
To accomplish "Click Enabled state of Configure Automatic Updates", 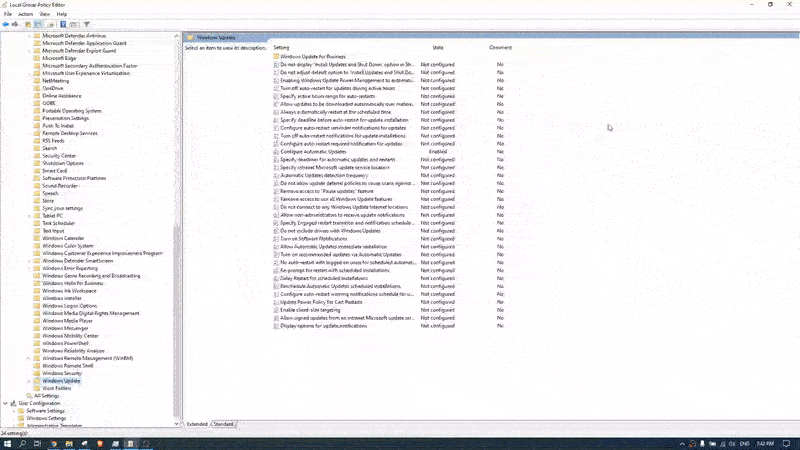I will [438, 152].
